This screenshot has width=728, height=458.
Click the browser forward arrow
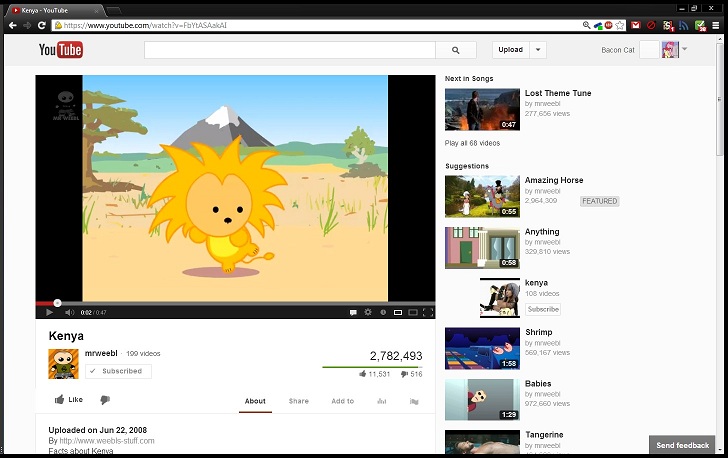pyautogui.click(x=27, y=25)
